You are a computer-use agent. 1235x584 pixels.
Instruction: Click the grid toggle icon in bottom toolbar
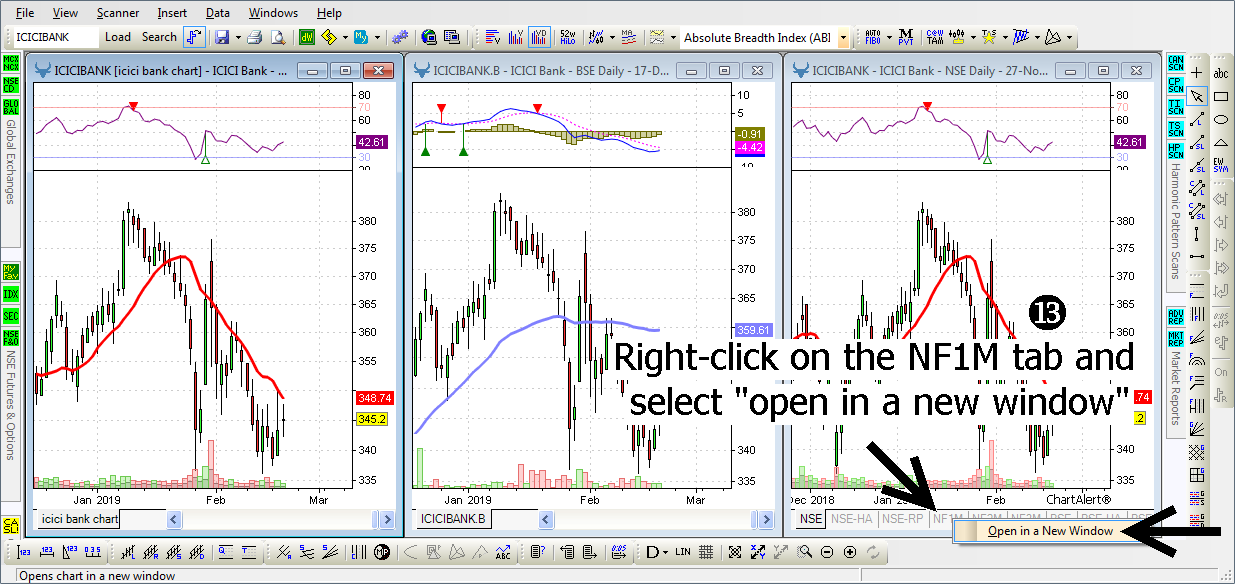pos(706,552)
